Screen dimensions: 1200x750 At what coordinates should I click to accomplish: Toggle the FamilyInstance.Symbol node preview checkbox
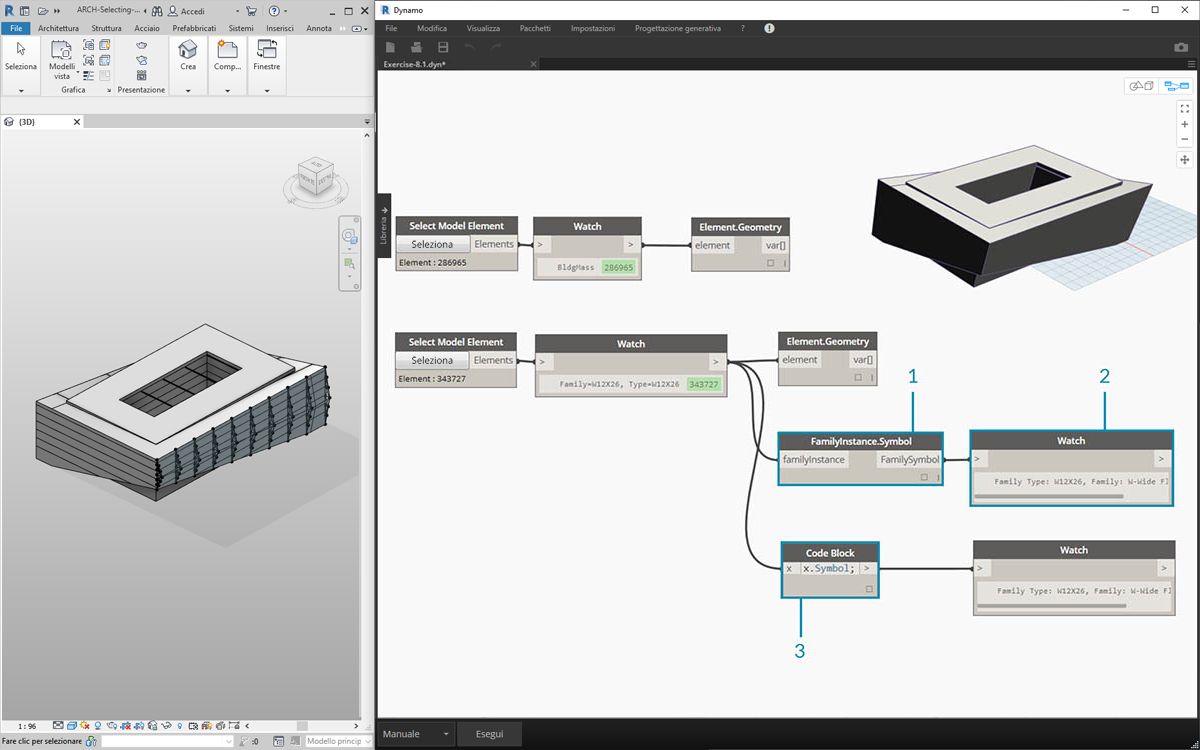point(925,477)
